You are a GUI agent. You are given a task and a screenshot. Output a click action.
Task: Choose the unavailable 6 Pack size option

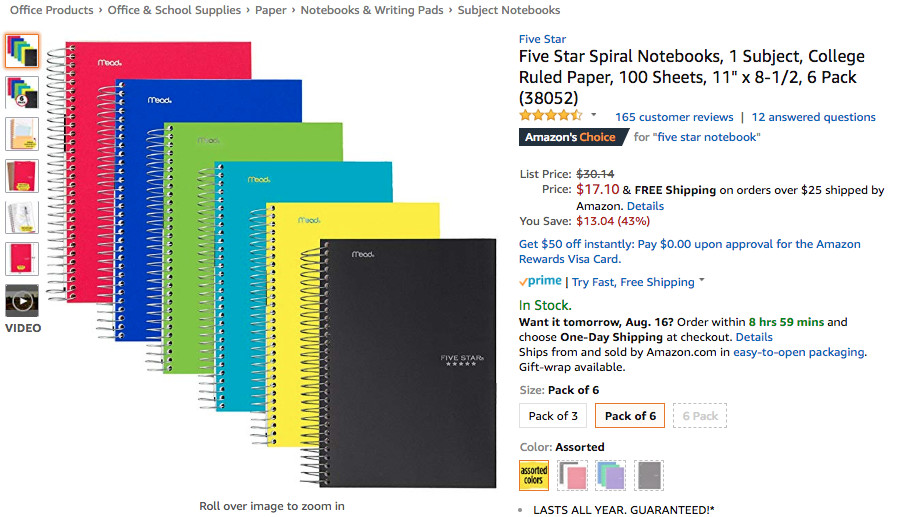(700, 416)
